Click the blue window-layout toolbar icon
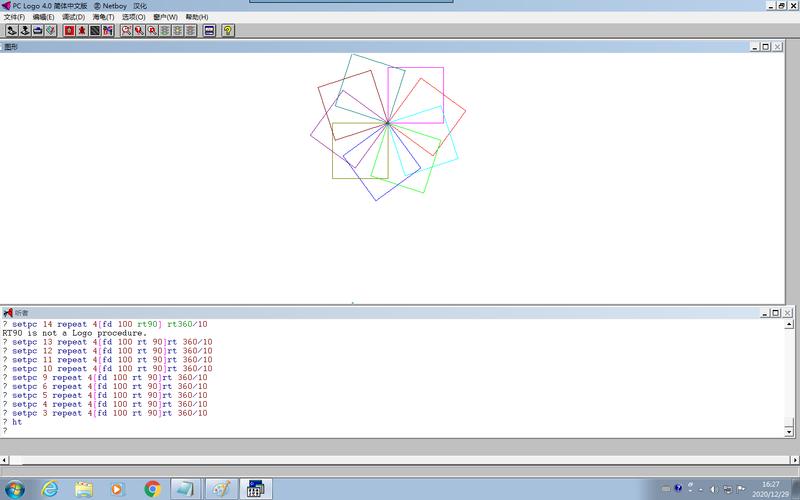Image resolution: width=800 pixels, height=500 pixels. tap(209, 31)
